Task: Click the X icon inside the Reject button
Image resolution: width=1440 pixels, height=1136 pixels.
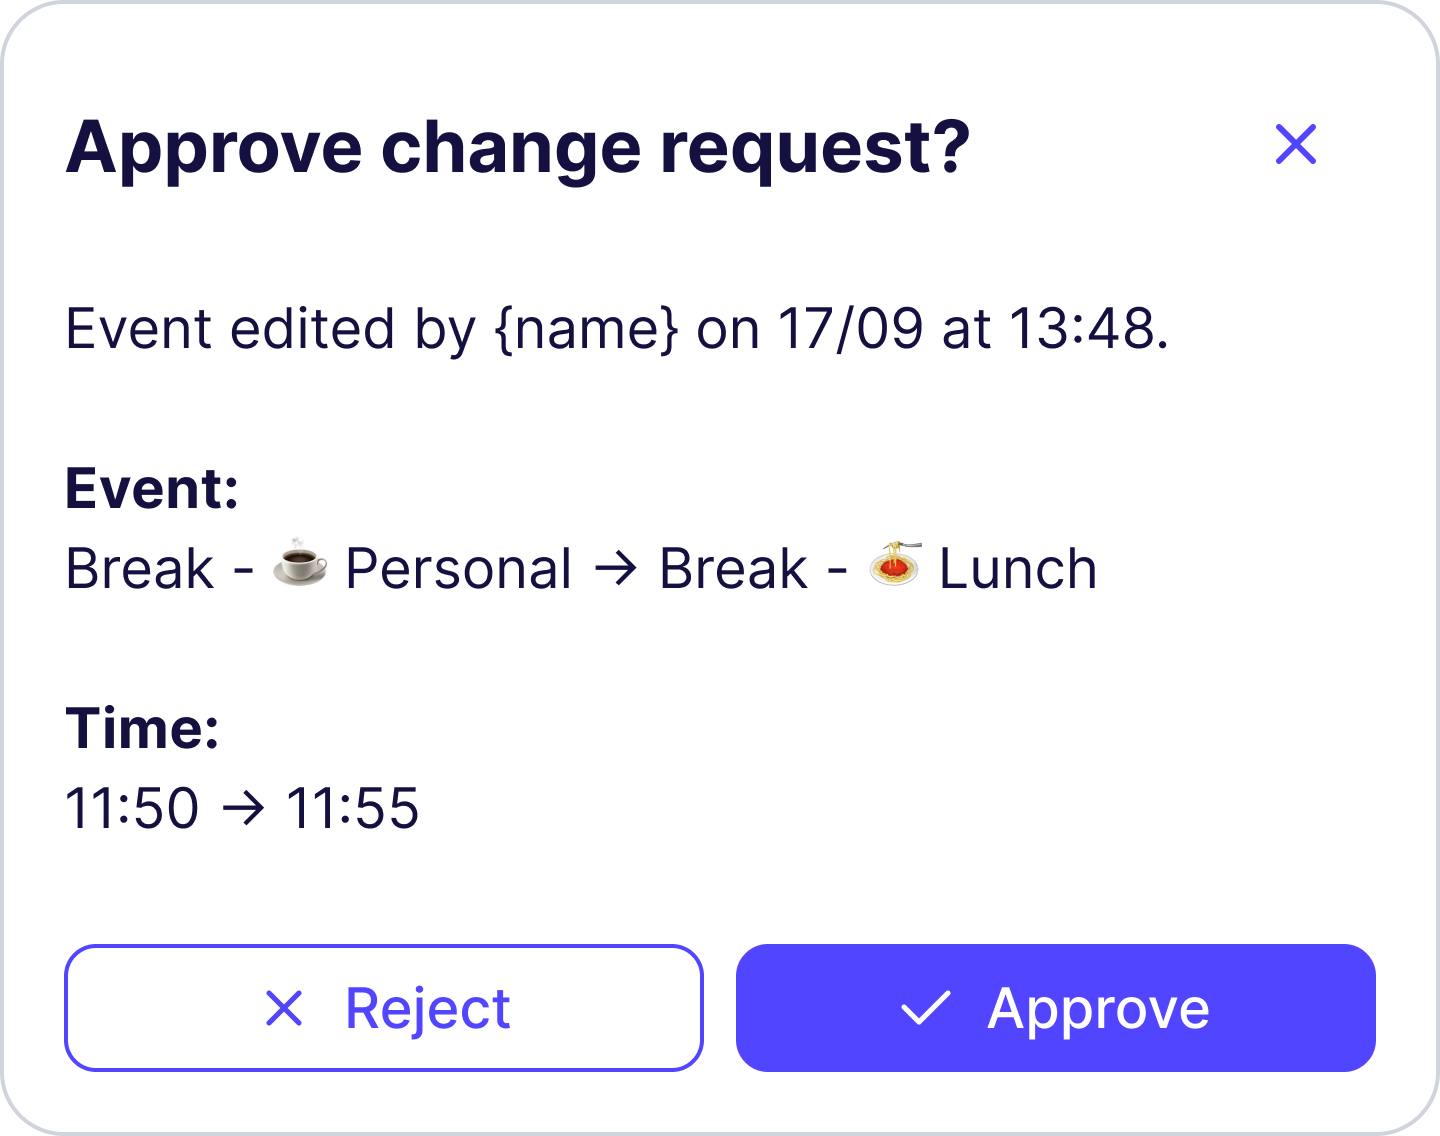Action: click(x=284, y=1008)
